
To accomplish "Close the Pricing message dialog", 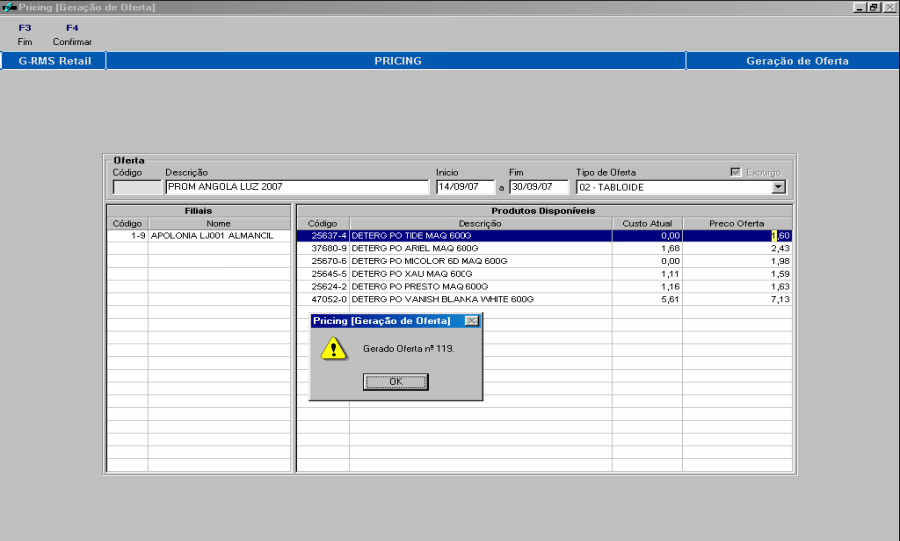I will point(471,321).
